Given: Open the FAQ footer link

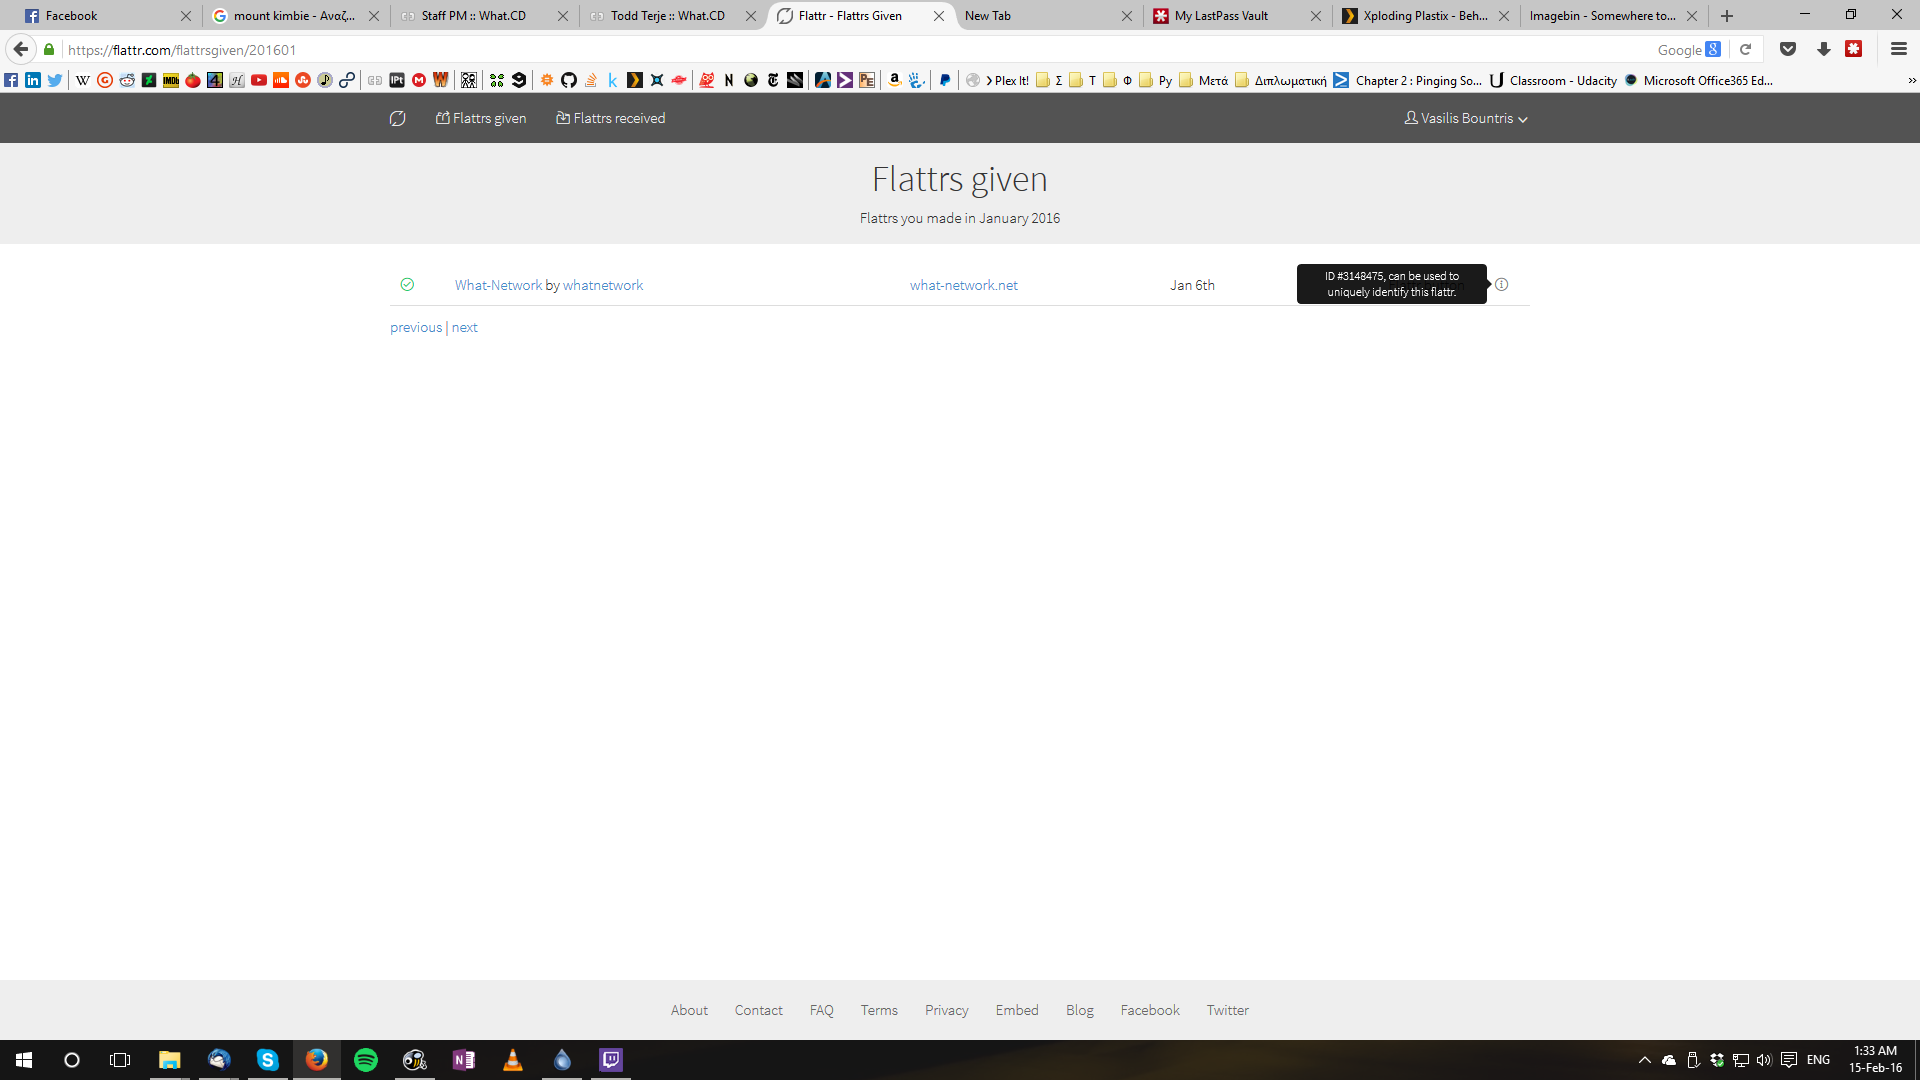Looking at the screenshot, I should [x=822, y=1010].
